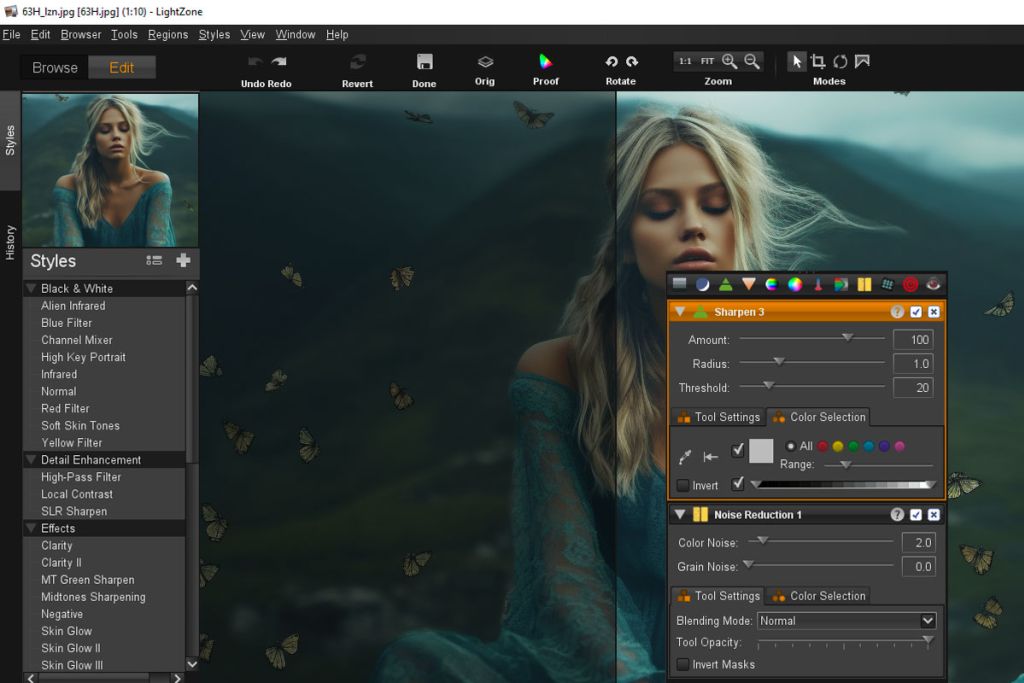Collapse the Black & White styles group
Image resolution: width=1024 pixels, height=683 pixels.
click(x=31, y=288)
